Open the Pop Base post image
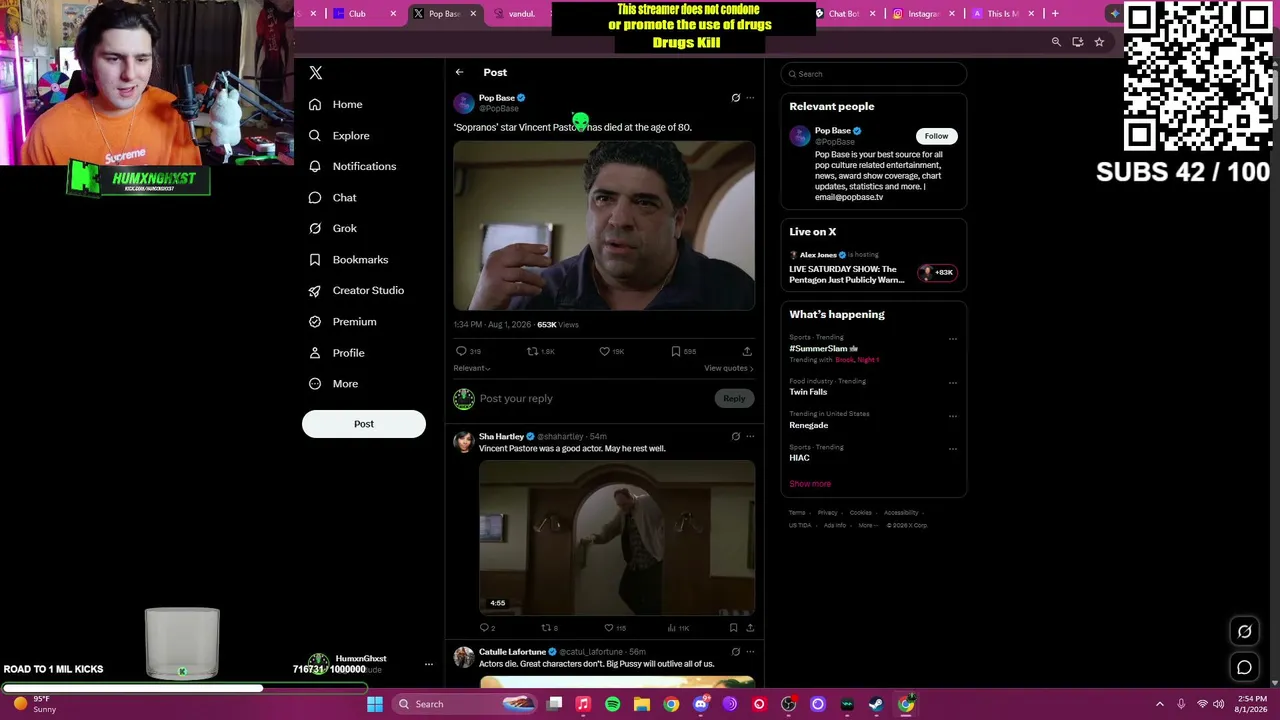This screenshot has height=720, width=1280. pyautogui.click(x=604, y=225)
